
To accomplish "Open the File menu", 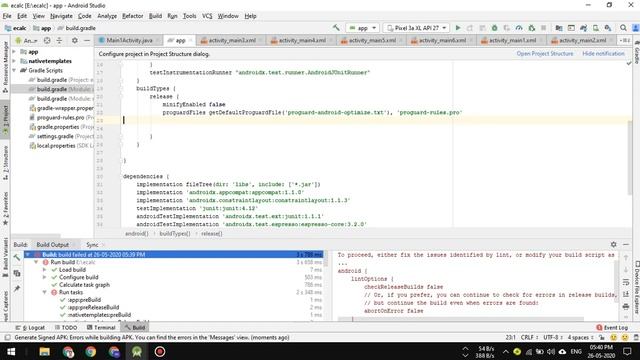I will [x=7, y=16].
